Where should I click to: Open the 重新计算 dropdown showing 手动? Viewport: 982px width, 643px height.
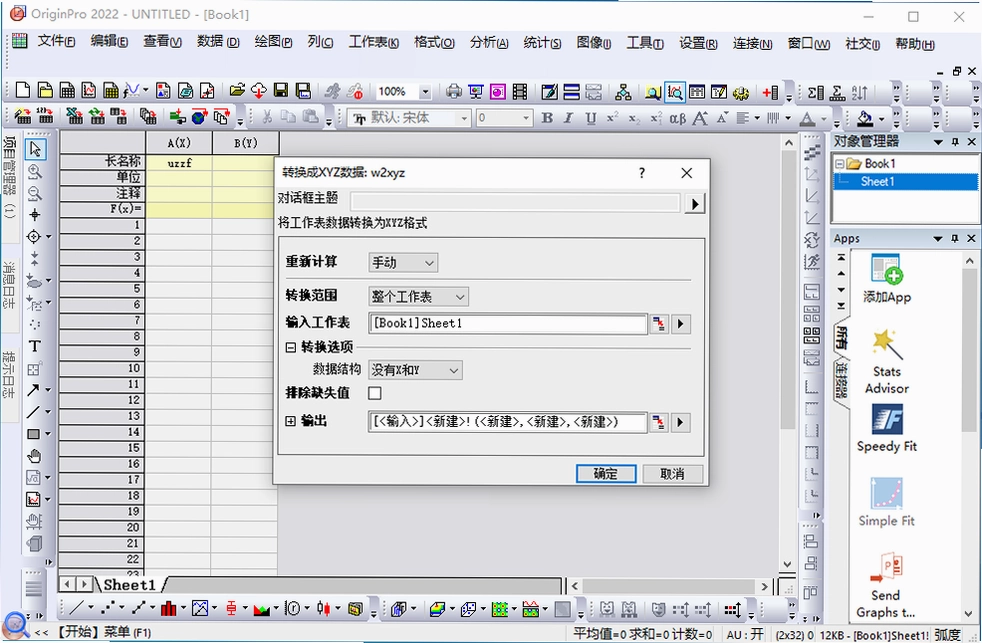[403, 262]
